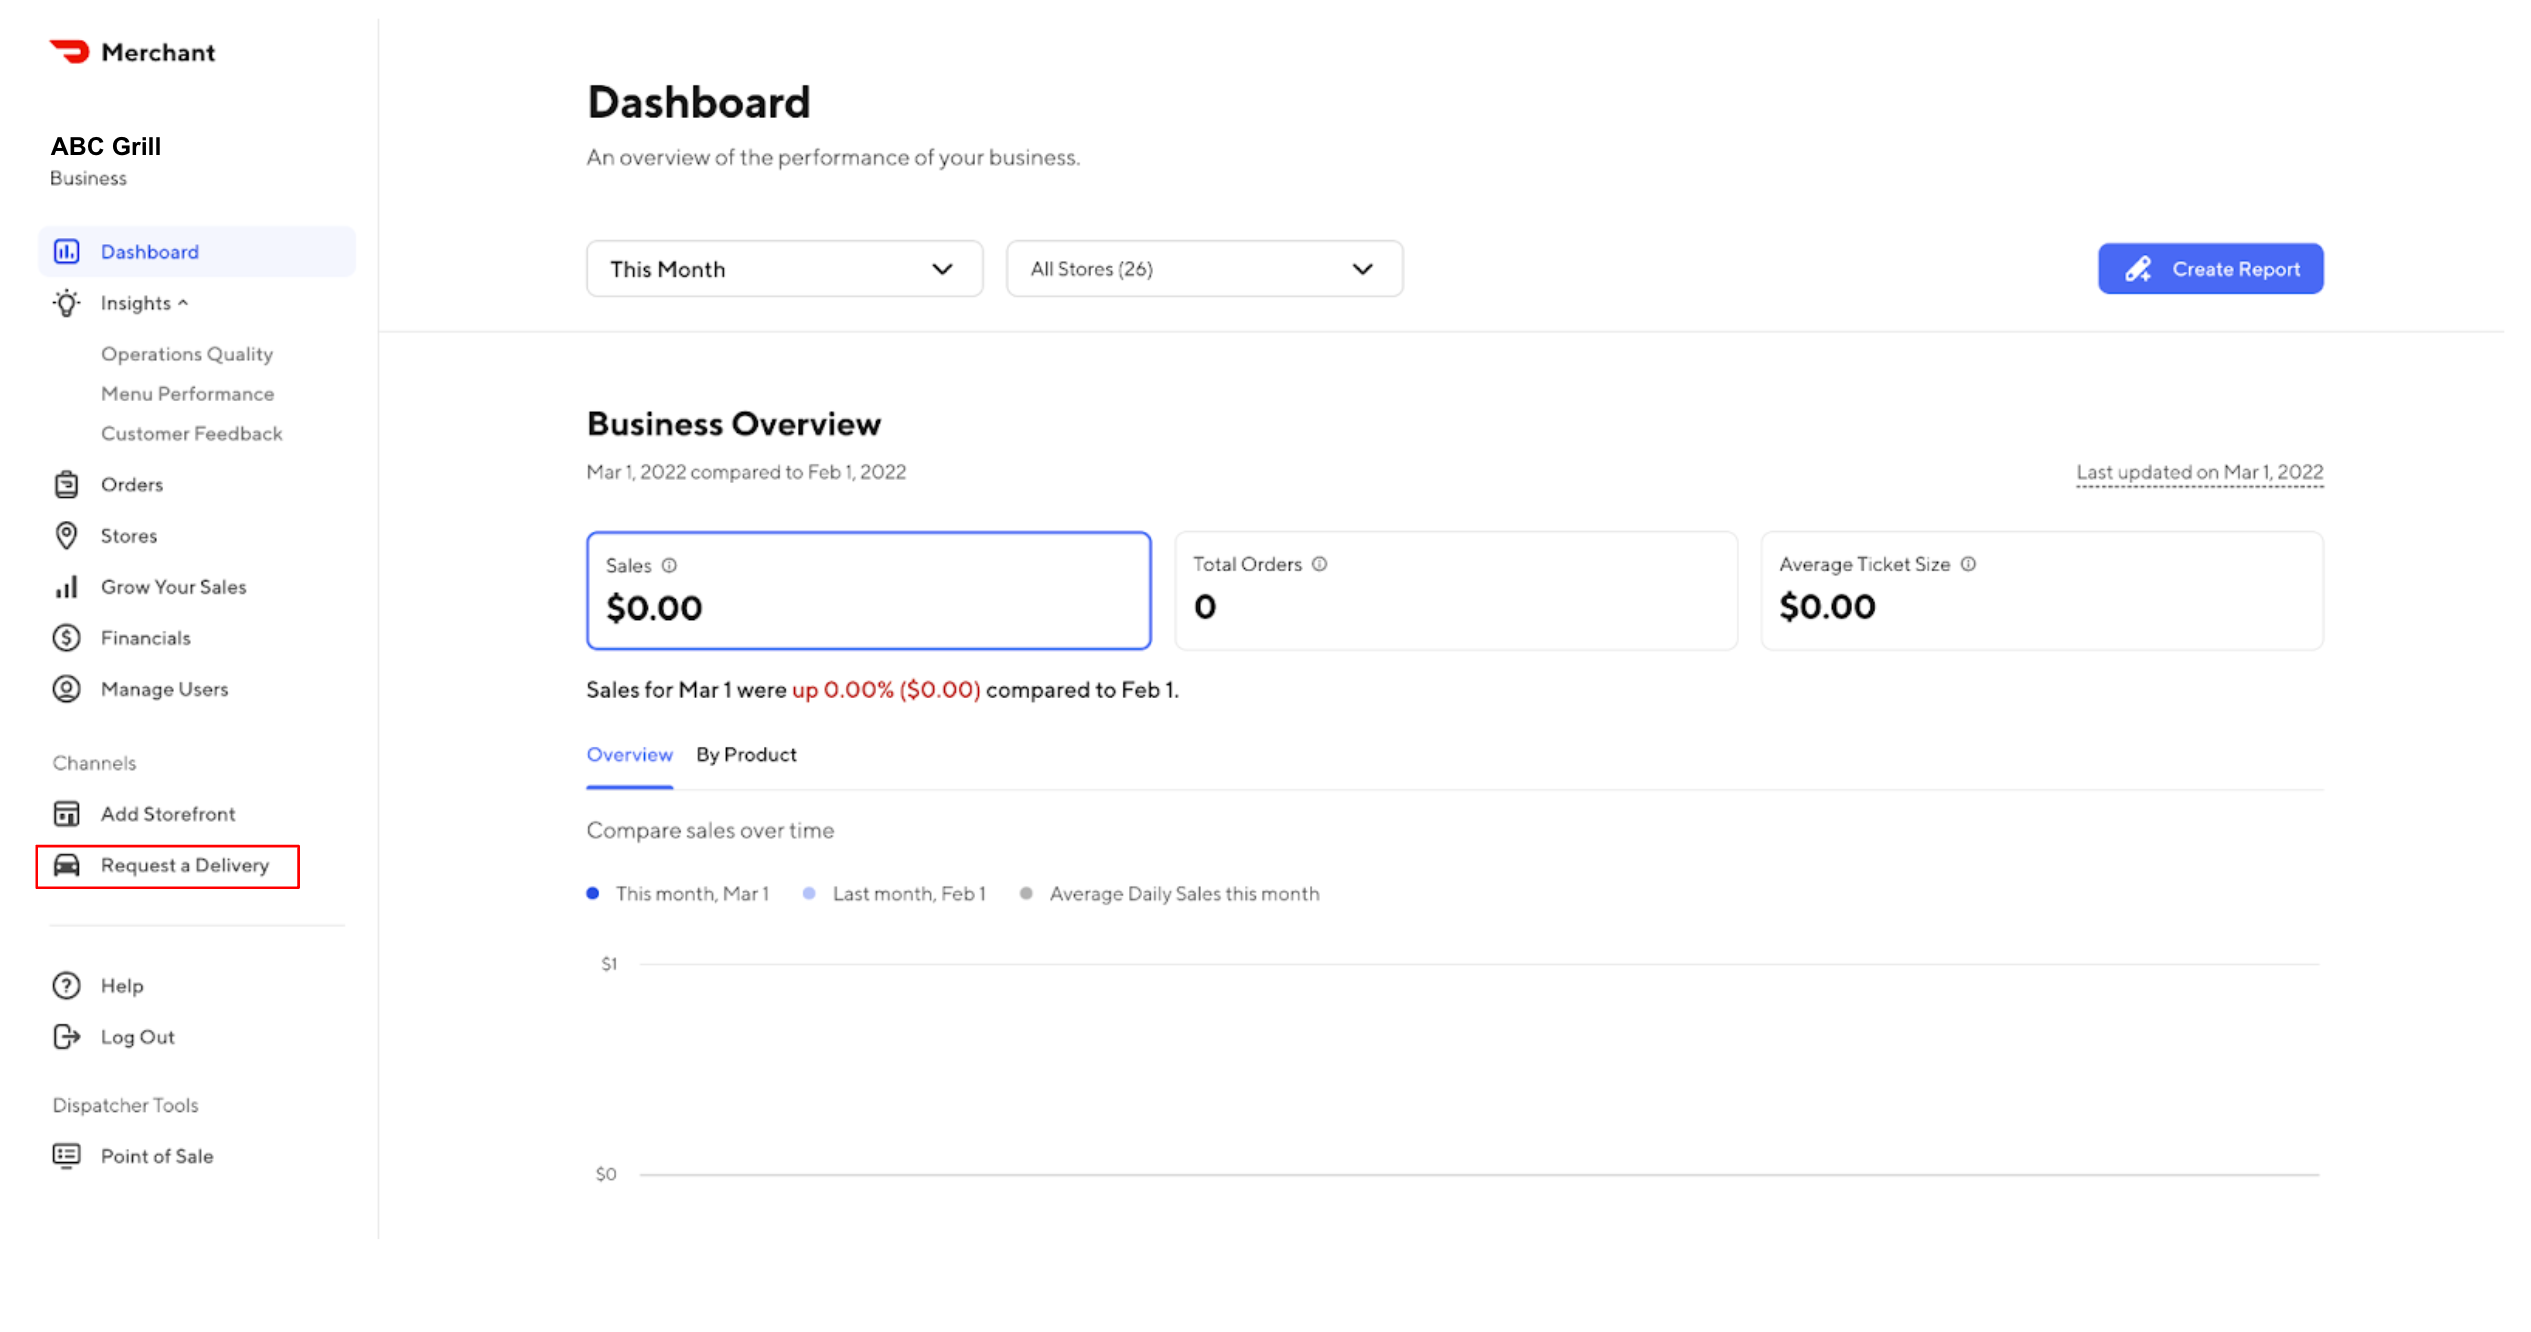The width and height of the screenshot is (2531, 1332).
Task: Click the Point of Sale icon
Action: tap(66, 1156)
